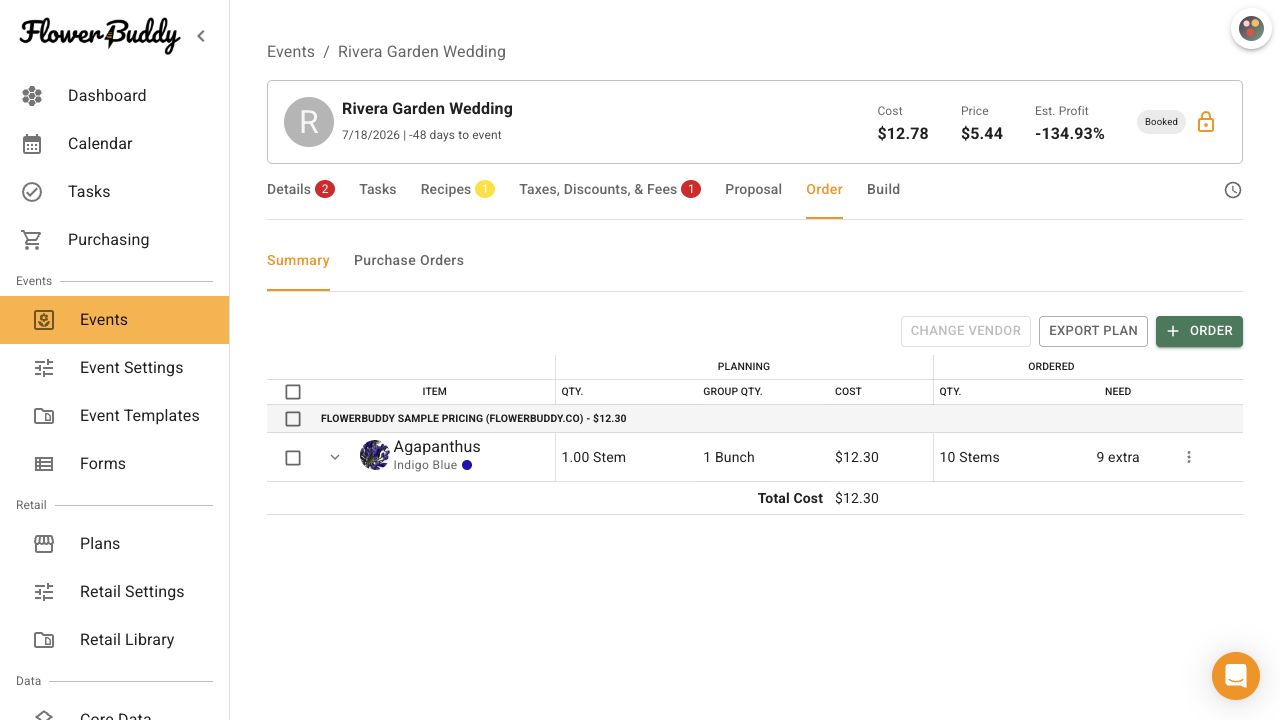Toggle the select-all checkbox in the header row
The height and width of the screenshot is (720, 1280).
(293, 392)
